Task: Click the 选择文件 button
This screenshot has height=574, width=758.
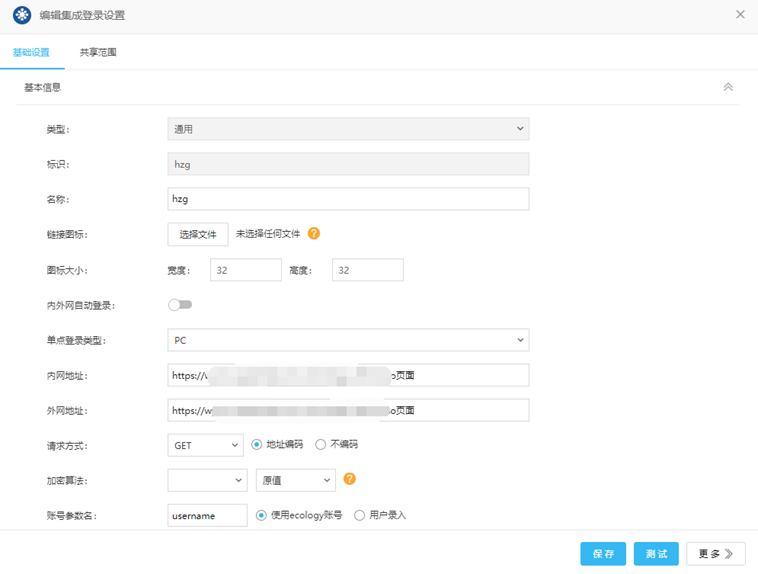Action: pos(198,235)
